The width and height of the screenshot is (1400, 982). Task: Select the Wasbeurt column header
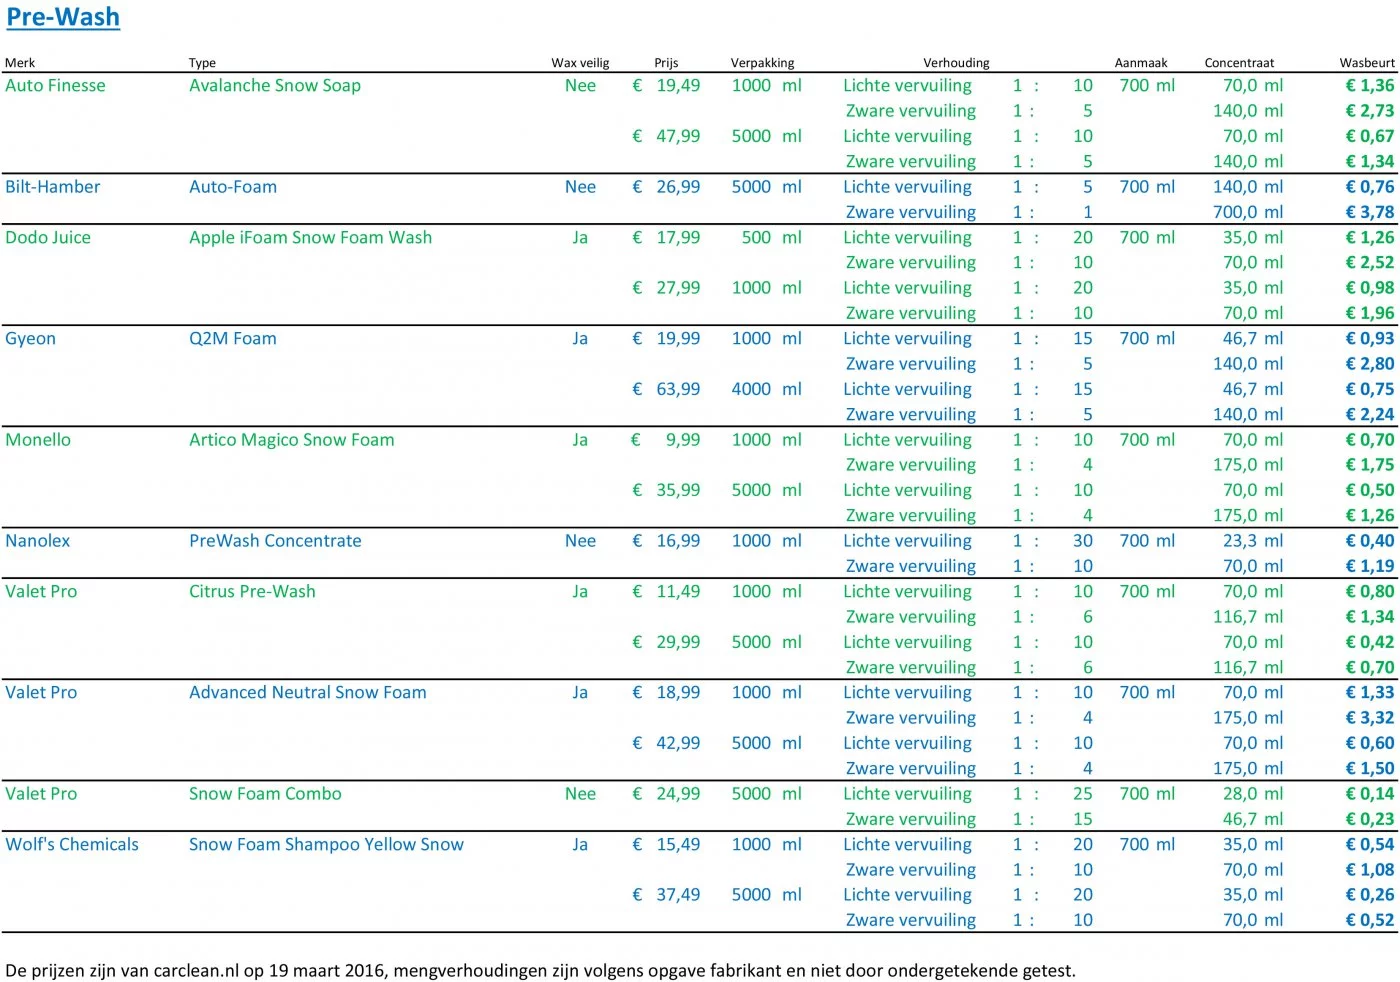point(1367,62)
